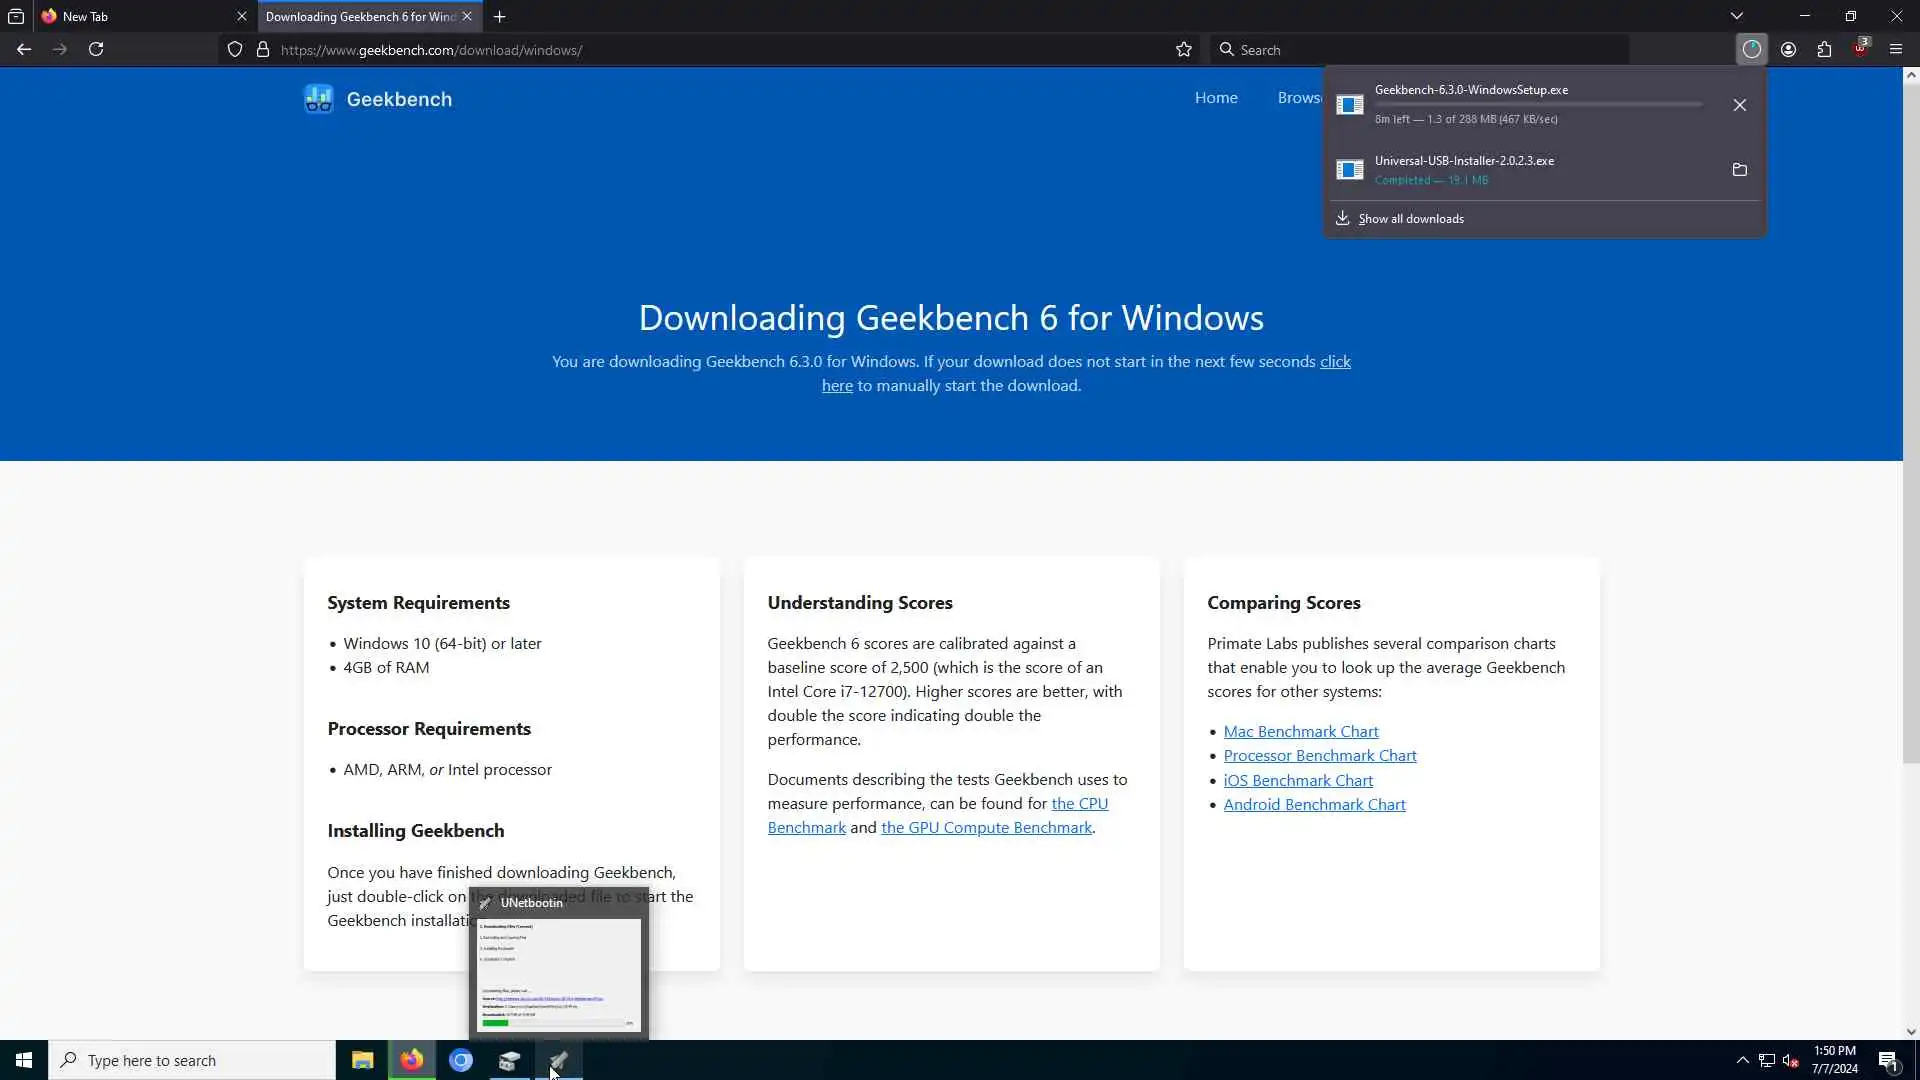
Task: Open Firefox View icon in tab bar
Action: coord(16,16)
